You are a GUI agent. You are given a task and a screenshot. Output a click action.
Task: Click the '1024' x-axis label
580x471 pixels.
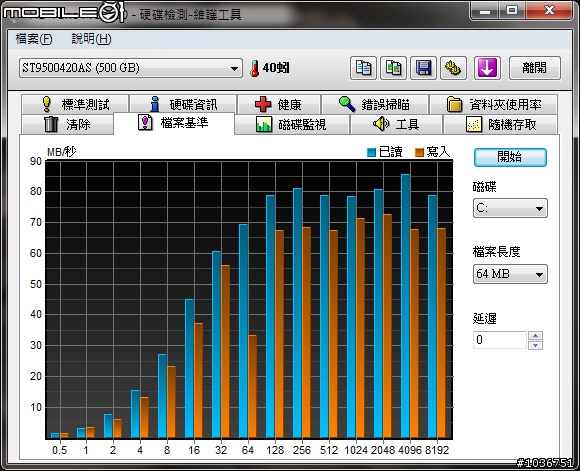356,450
